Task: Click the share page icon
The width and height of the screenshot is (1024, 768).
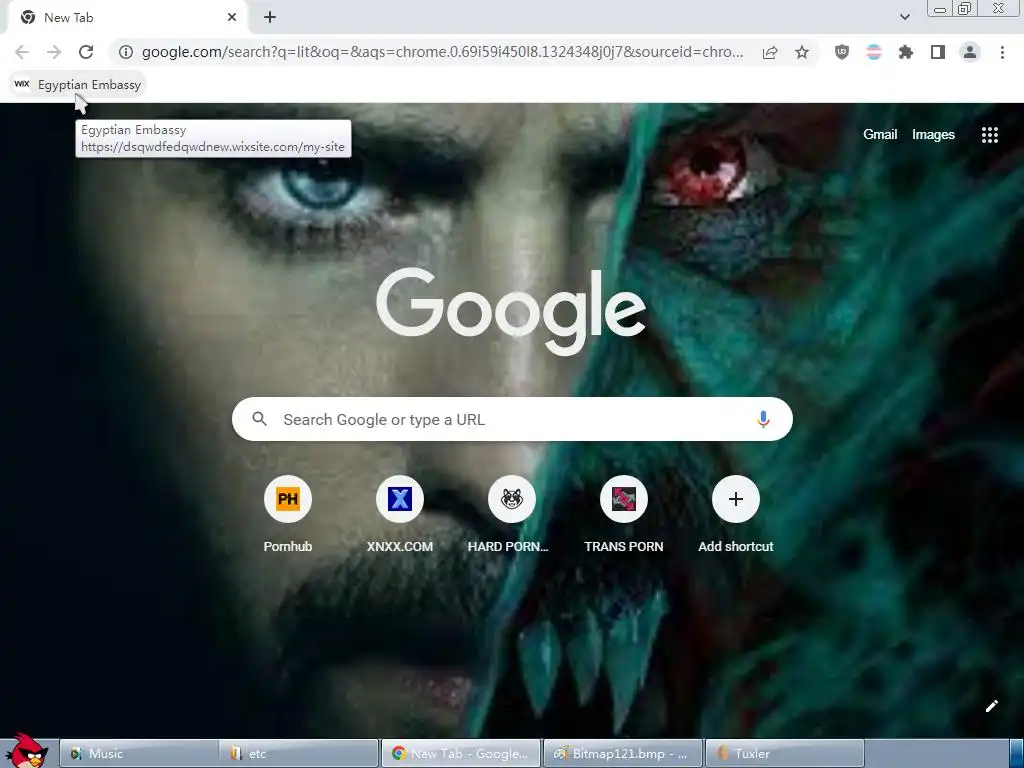Action: point(770,52)
